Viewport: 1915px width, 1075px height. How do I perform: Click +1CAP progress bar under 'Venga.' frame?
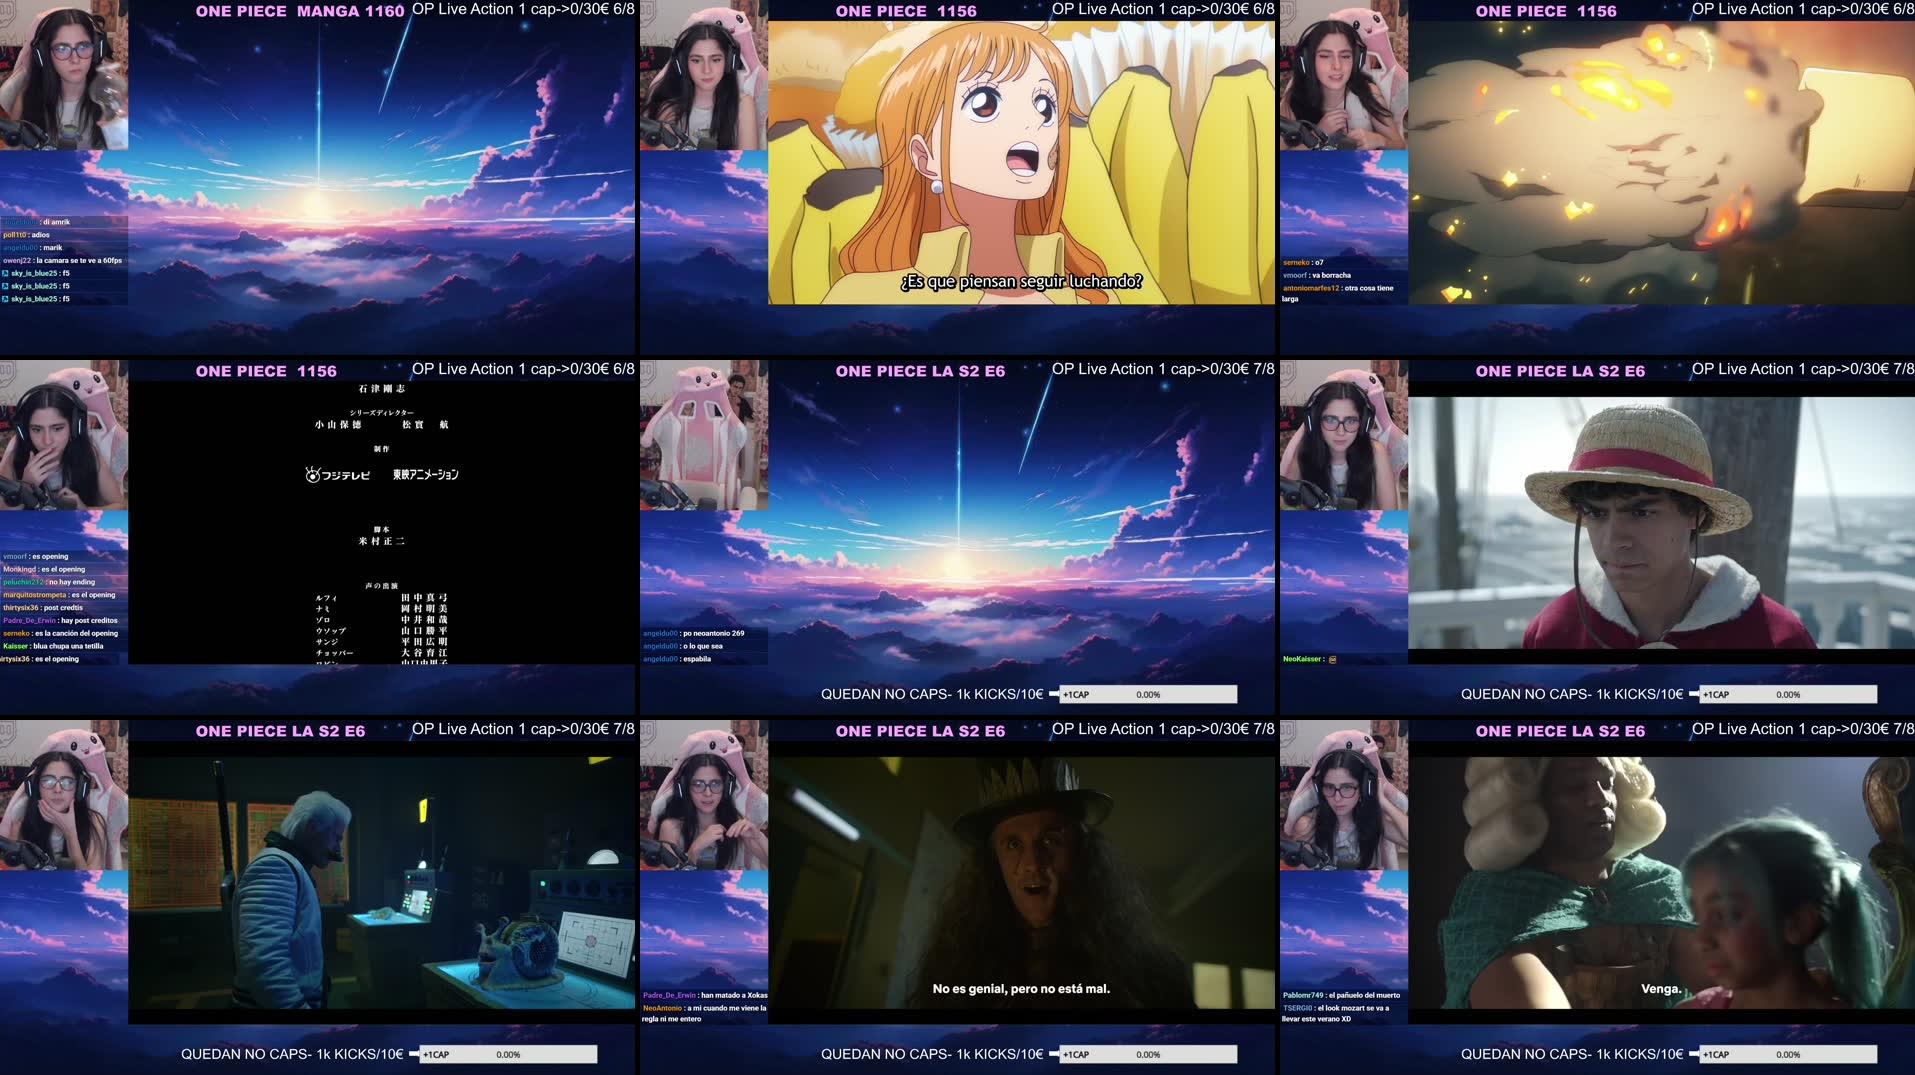point(1788,1054)
